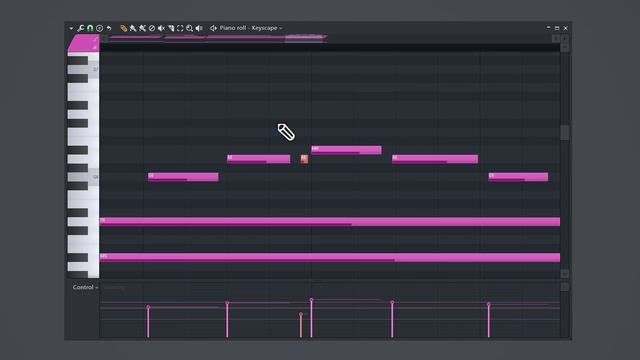Screen dimensions: 640x360
Task: Click the highlighted grey piano key by first melody note
Action: 83,177
